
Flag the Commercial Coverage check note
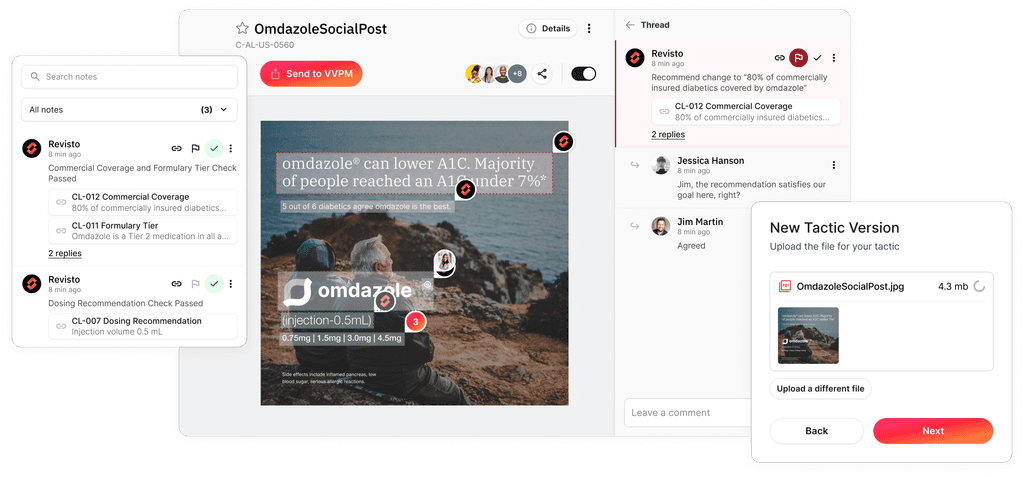tap(195, 148)
